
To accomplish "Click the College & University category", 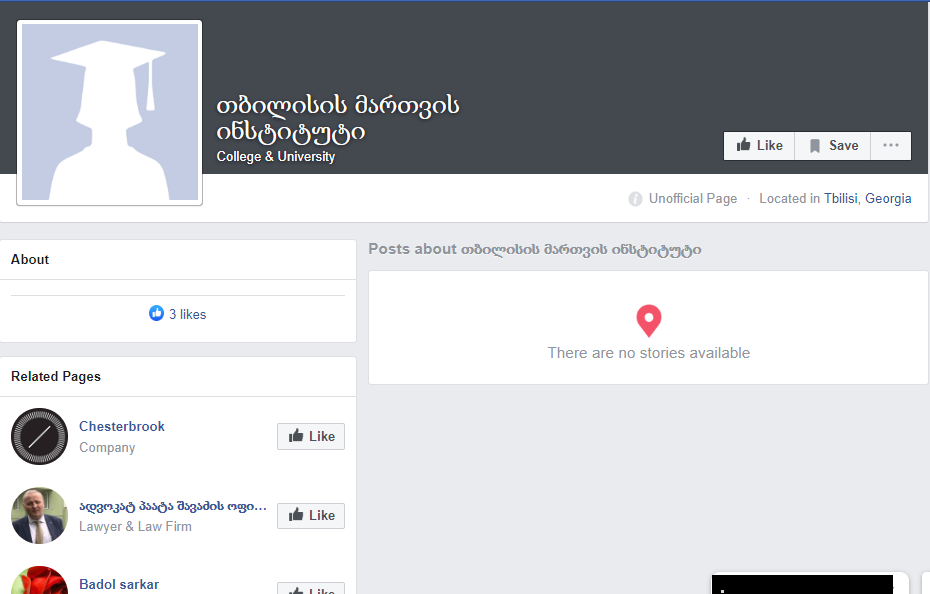I will point(276,157).
